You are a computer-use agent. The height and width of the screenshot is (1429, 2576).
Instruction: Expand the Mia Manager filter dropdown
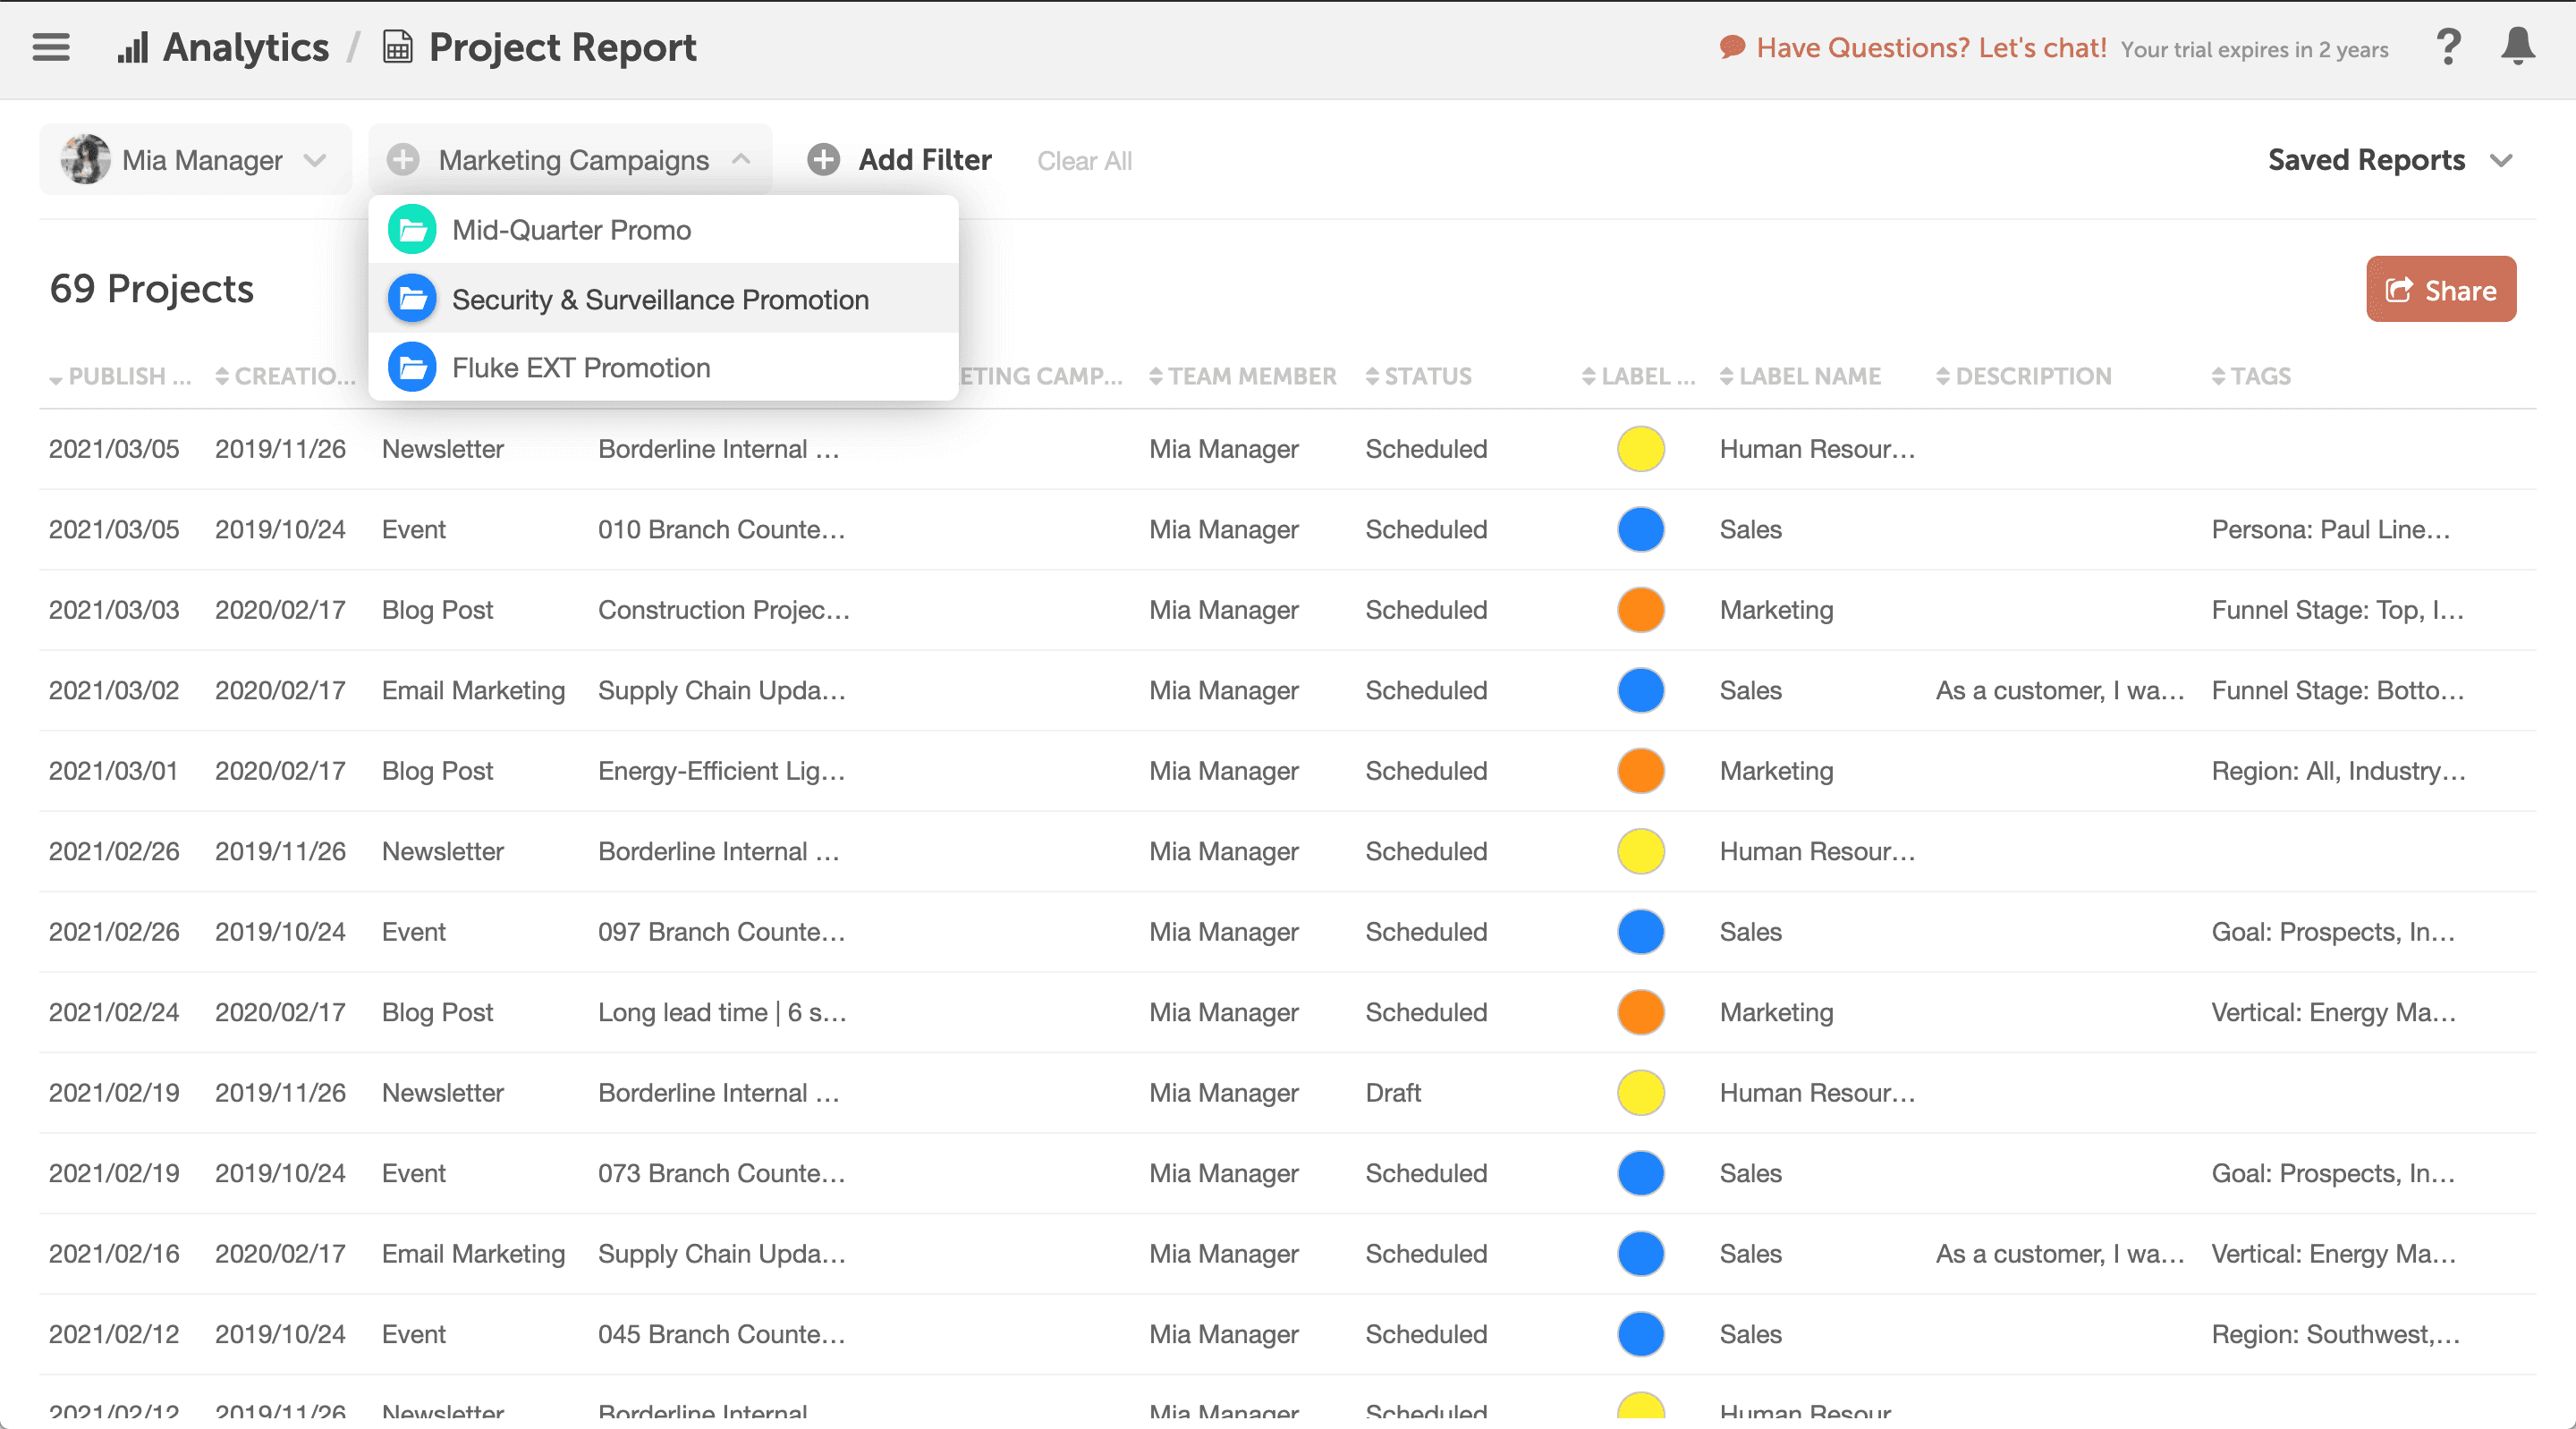[315, 160]
